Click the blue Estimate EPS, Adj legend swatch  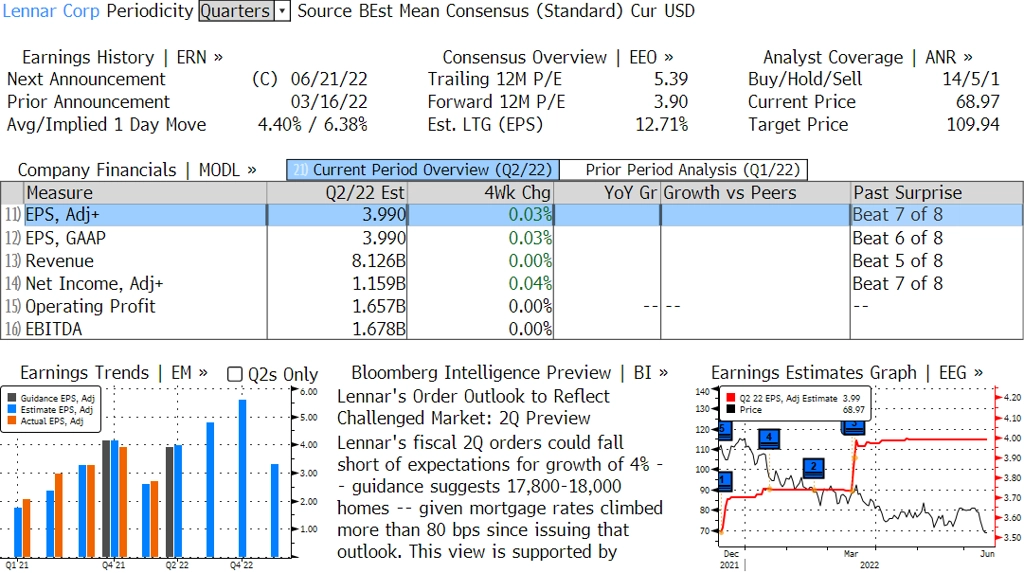pos(12,410)
